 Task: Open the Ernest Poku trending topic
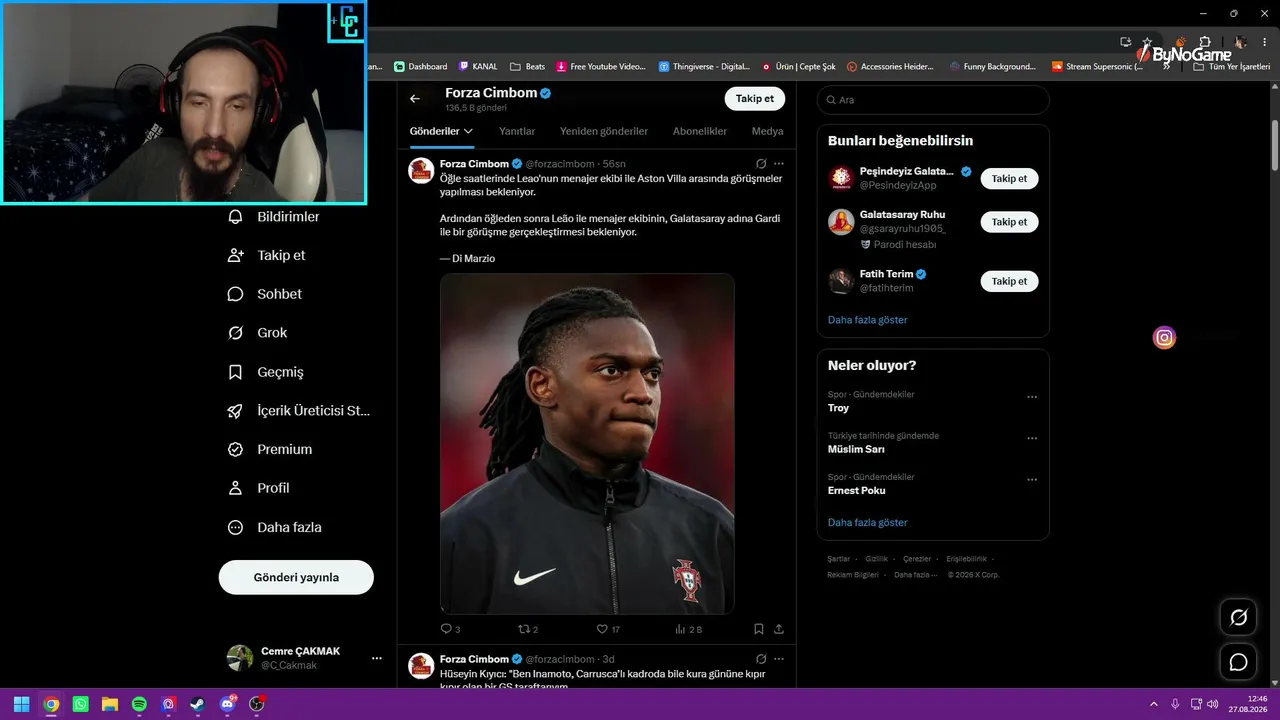pos(857,491)
